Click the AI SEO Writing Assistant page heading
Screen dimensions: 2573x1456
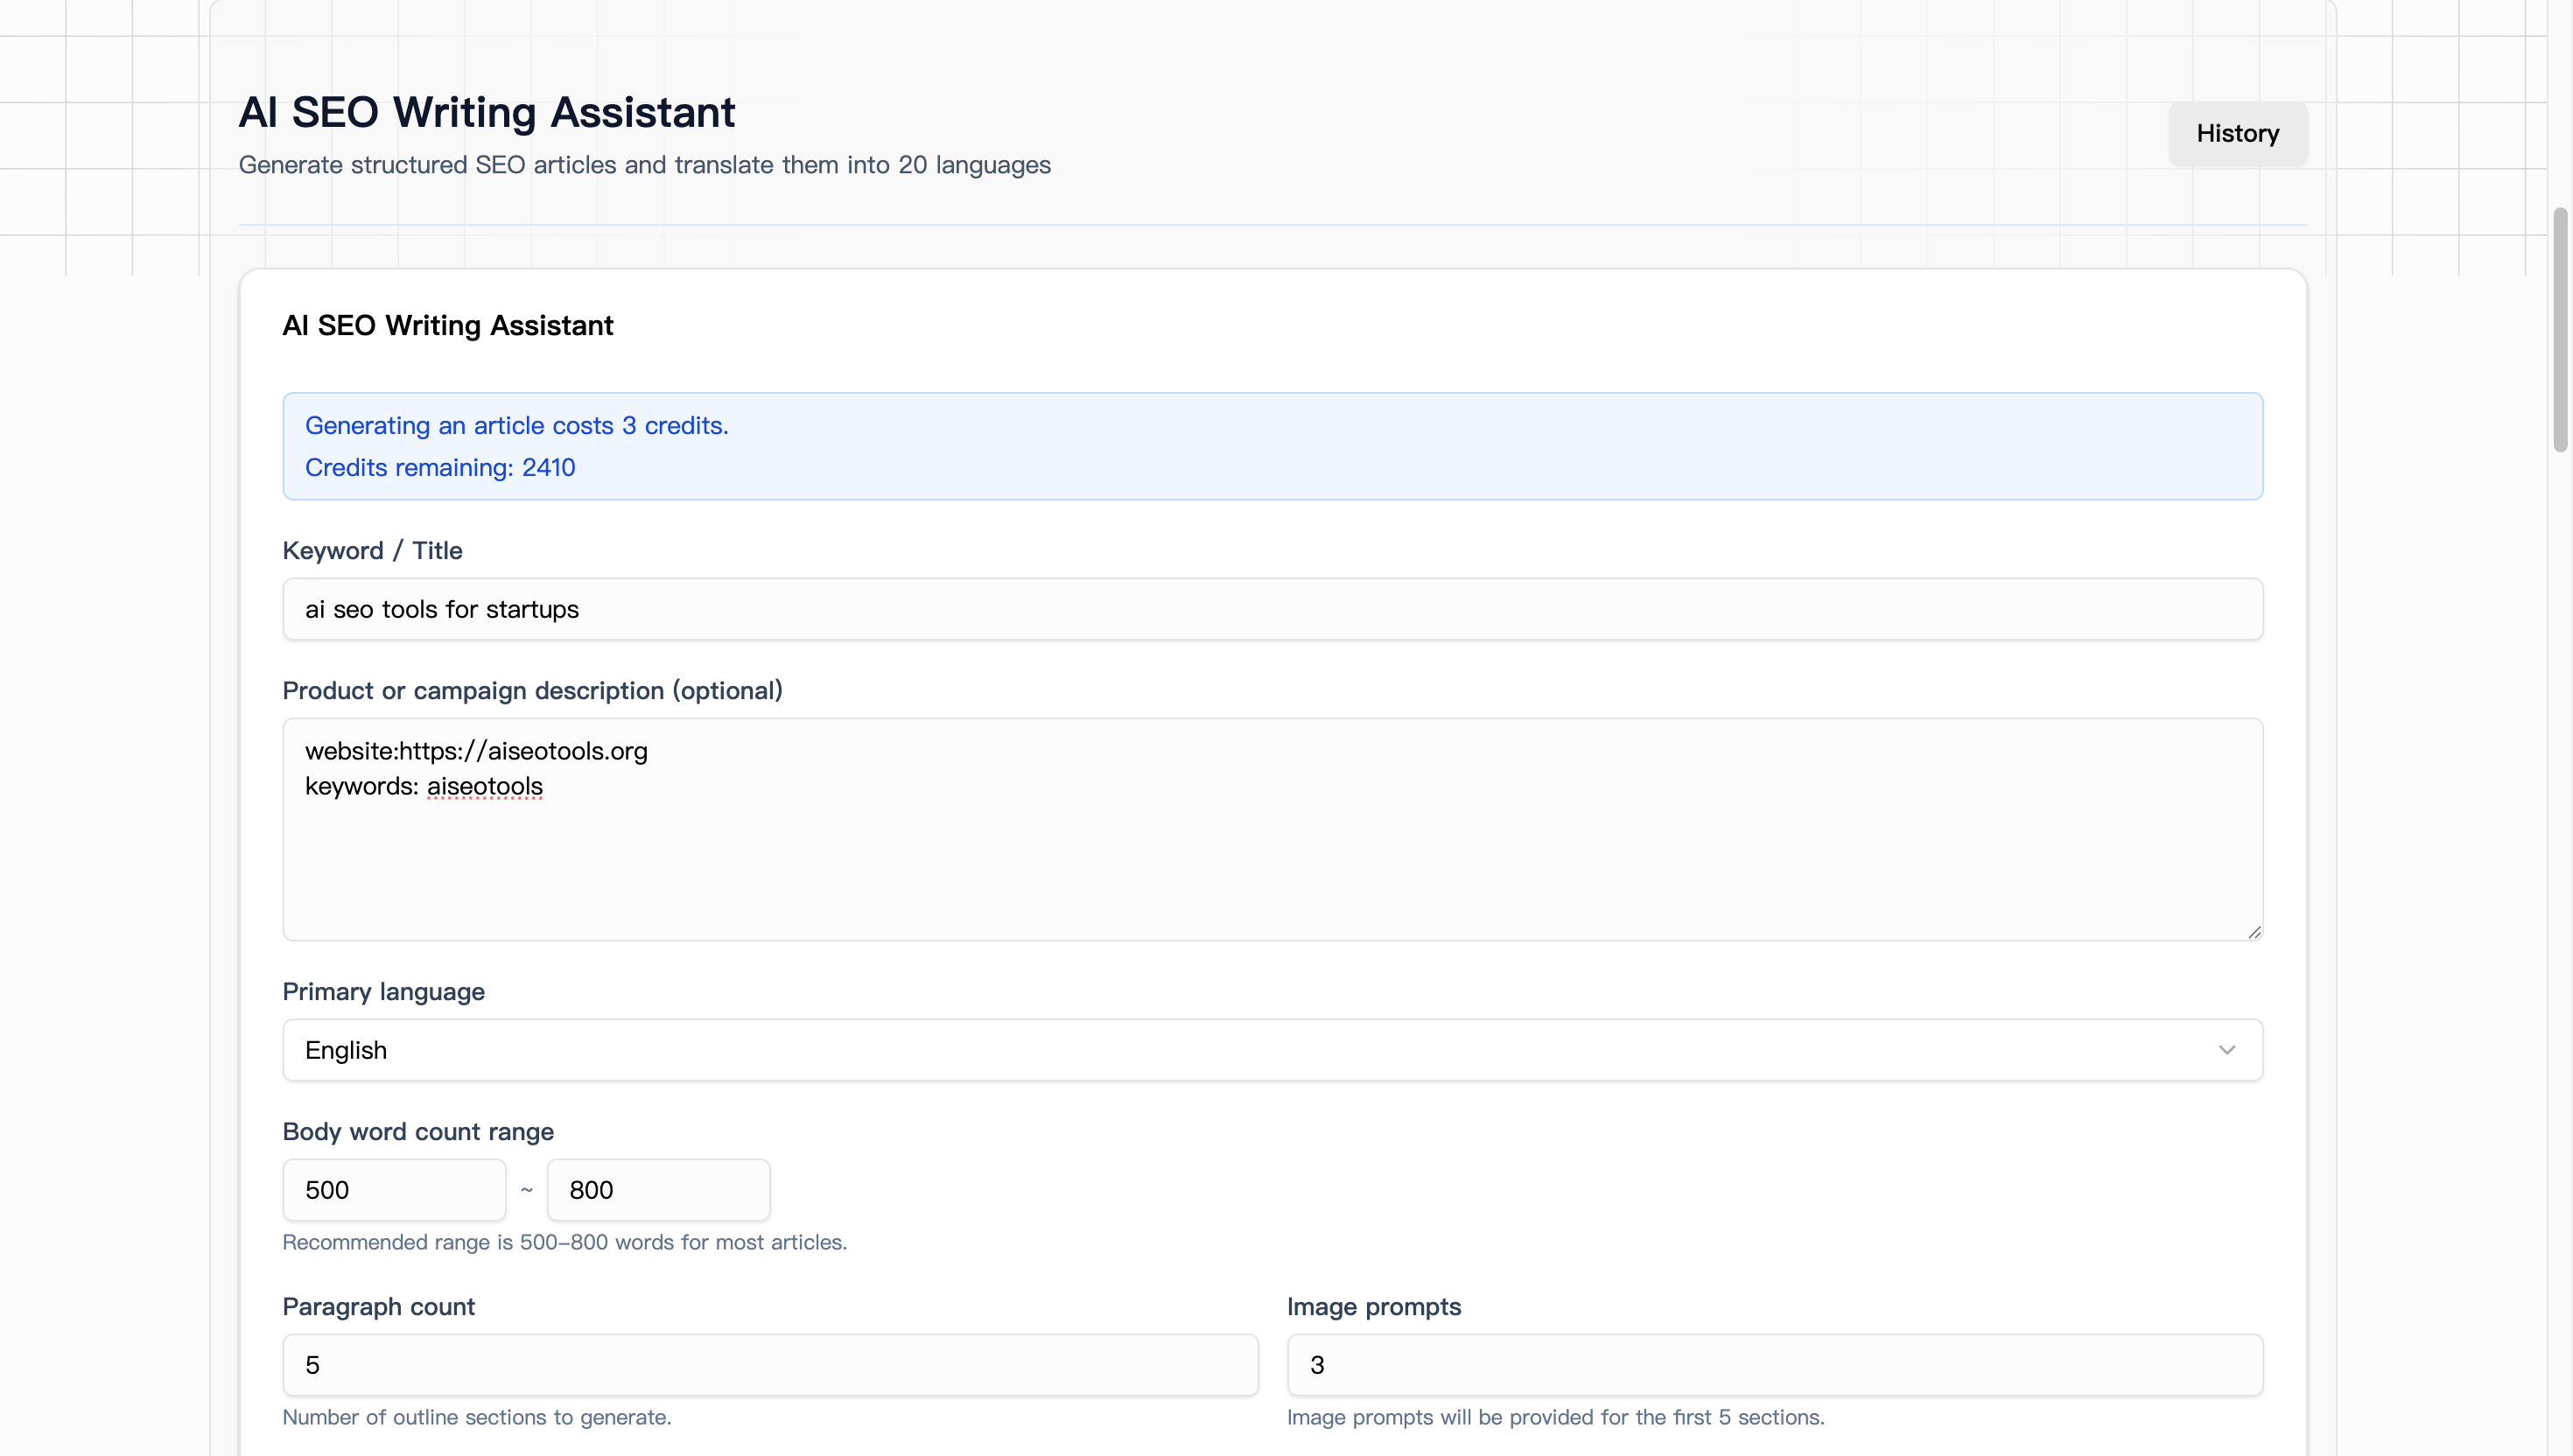click(487, 111)
